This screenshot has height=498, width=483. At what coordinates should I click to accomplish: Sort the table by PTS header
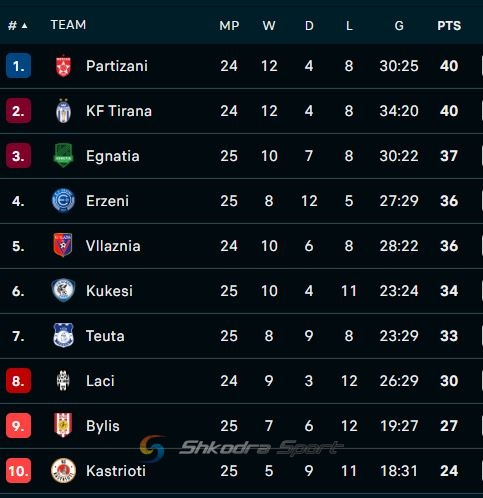[449, 26]
